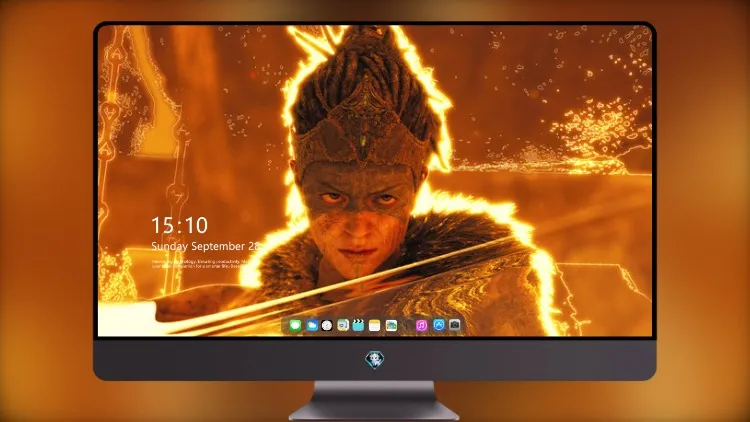Launch the clapperboard video app icon
The height and width of the screenshot is (422, 750).
[x=358, y=326]
